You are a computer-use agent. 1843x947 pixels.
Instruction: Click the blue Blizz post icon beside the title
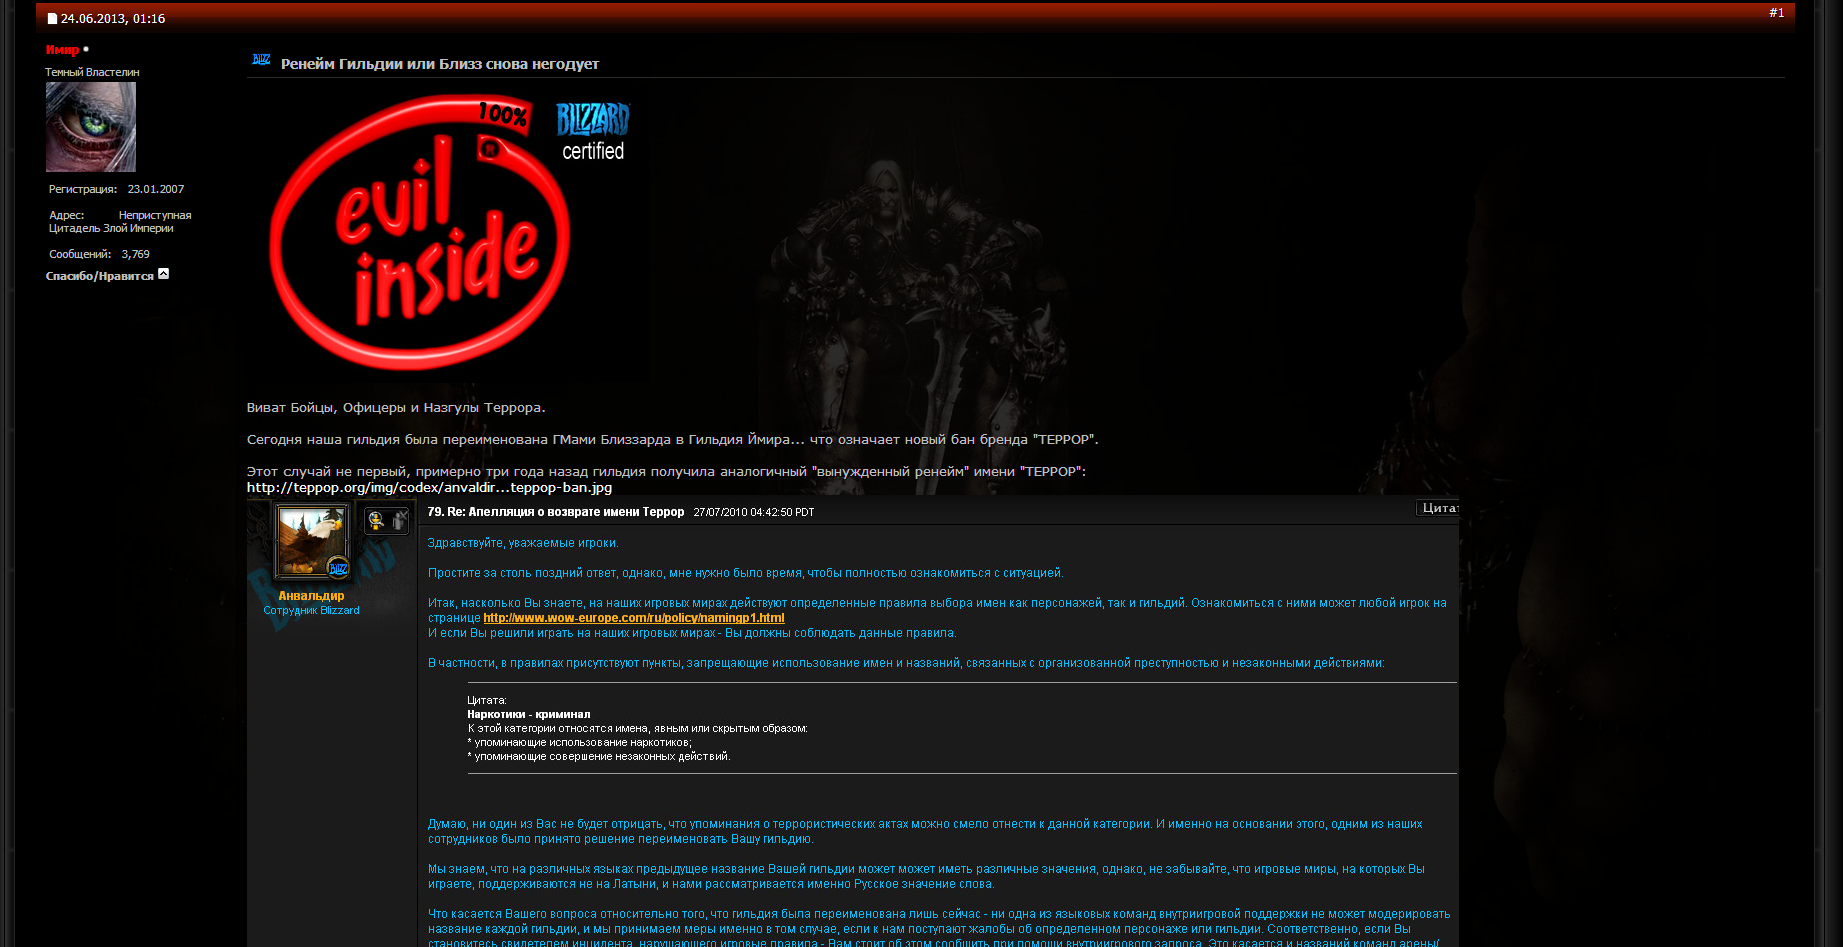(x=261, y=60)
